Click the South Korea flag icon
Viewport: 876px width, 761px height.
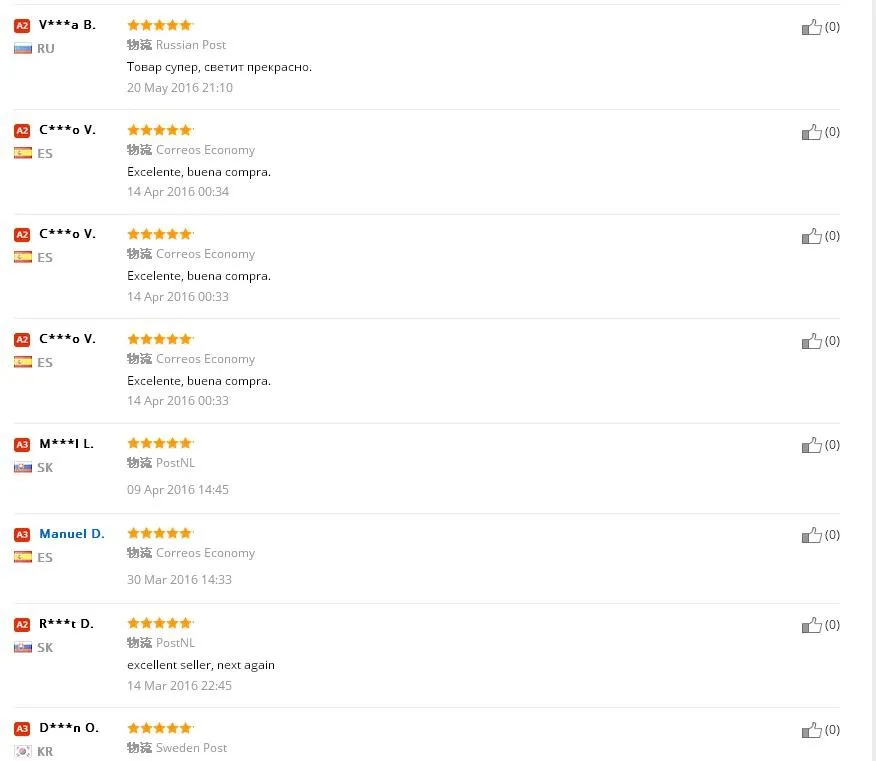[23, 751]
